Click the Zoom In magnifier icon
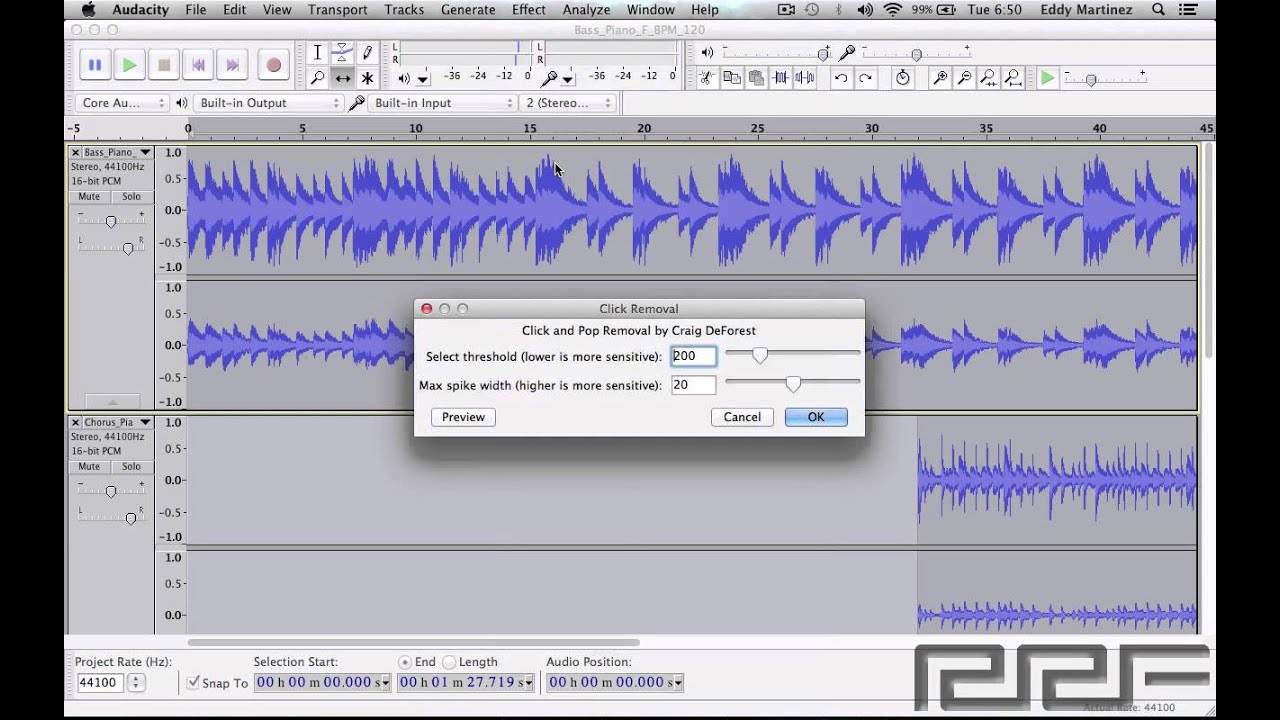This screenshot has height=720, width=1280. 940,78
